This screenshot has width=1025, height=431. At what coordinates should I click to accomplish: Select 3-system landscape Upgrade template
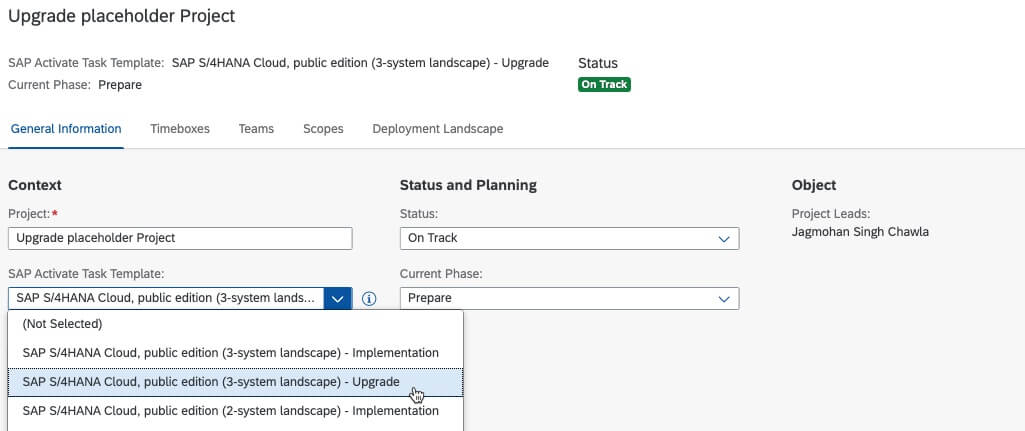pos(235,382)
